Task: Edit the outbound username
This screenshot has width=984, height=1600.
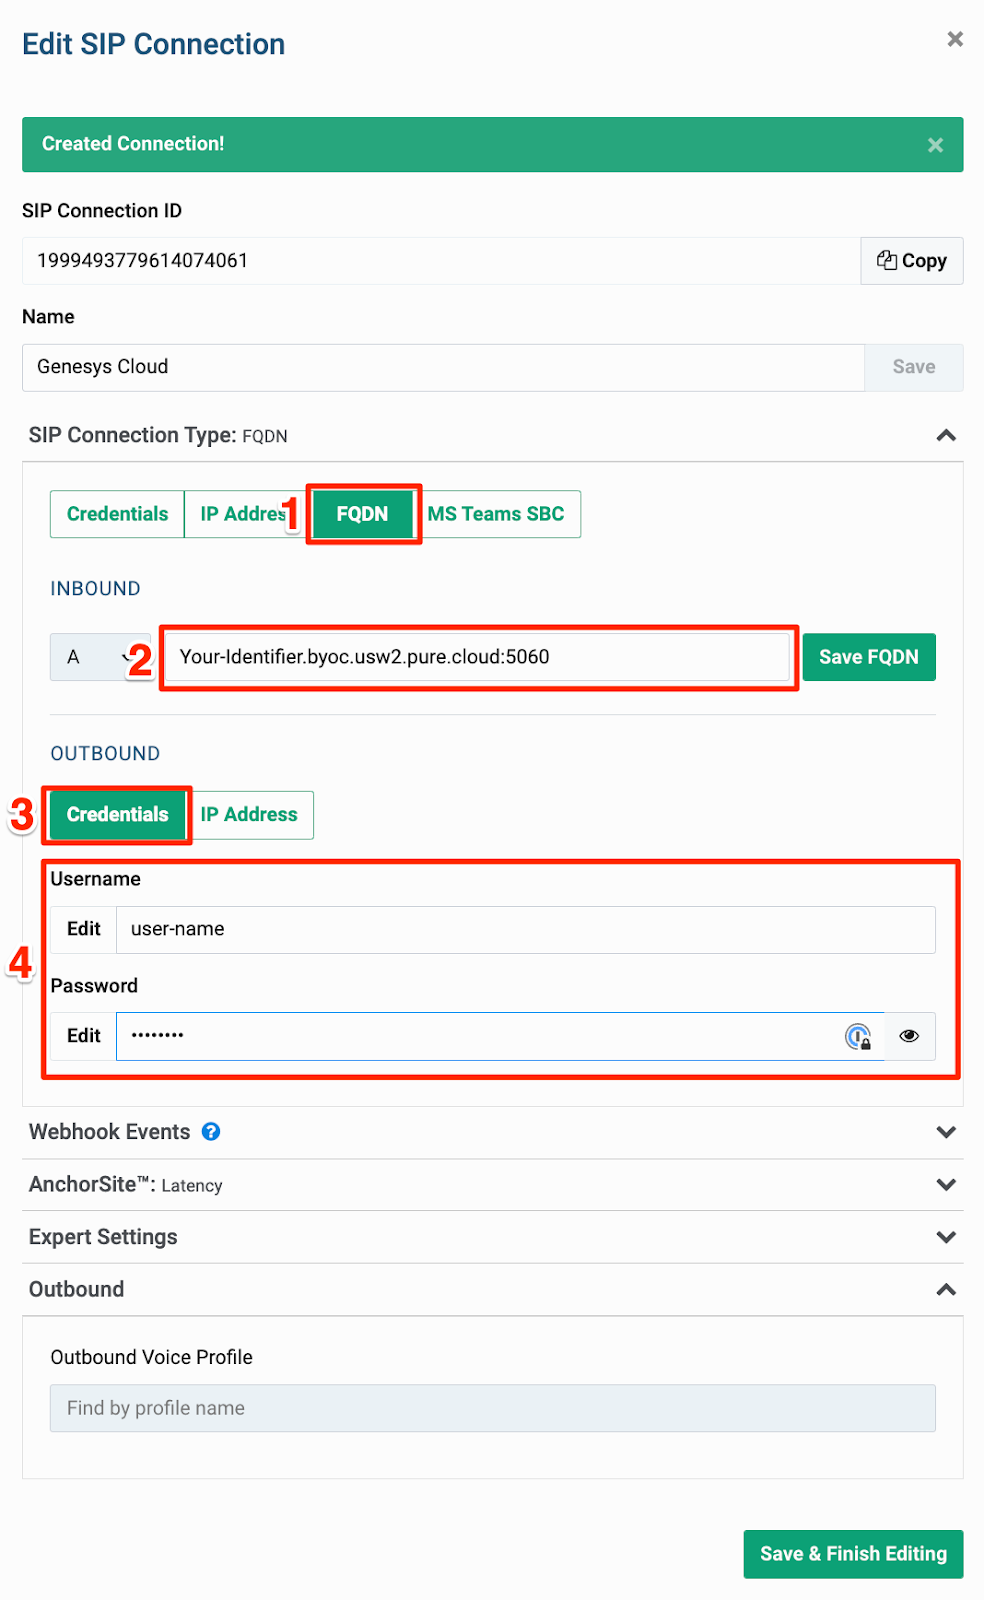Action: pos(82,929)
